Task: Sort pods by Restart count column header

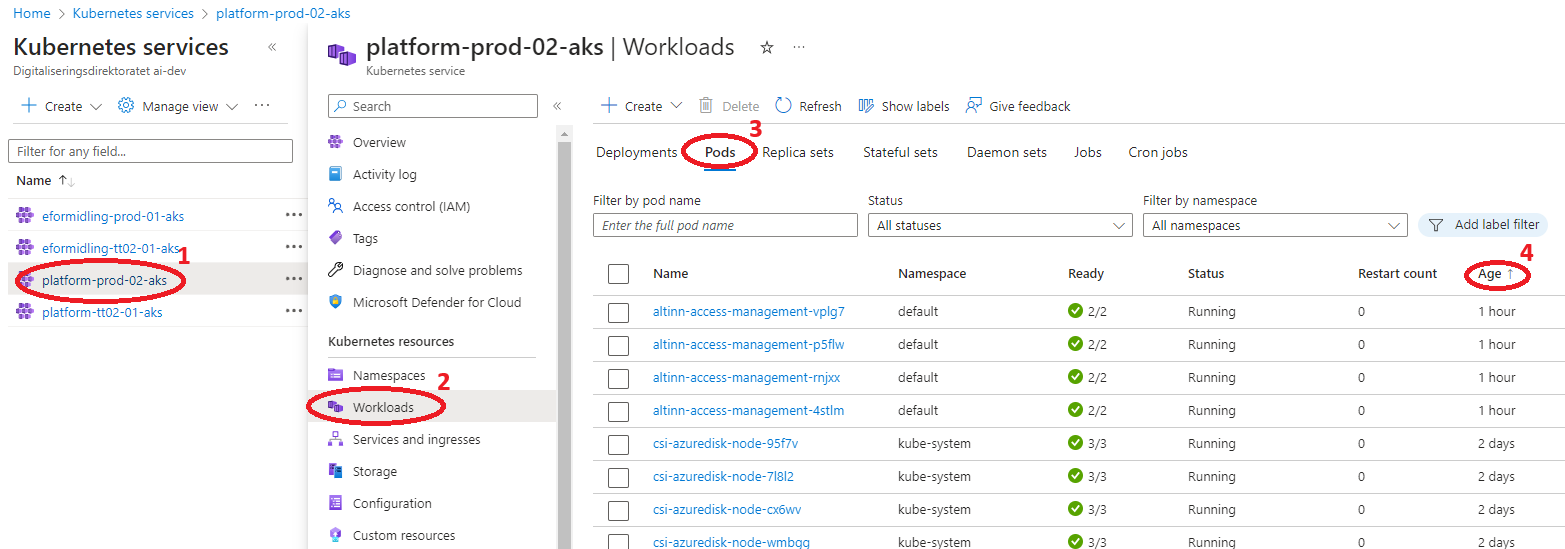Action: point(1397,273)
